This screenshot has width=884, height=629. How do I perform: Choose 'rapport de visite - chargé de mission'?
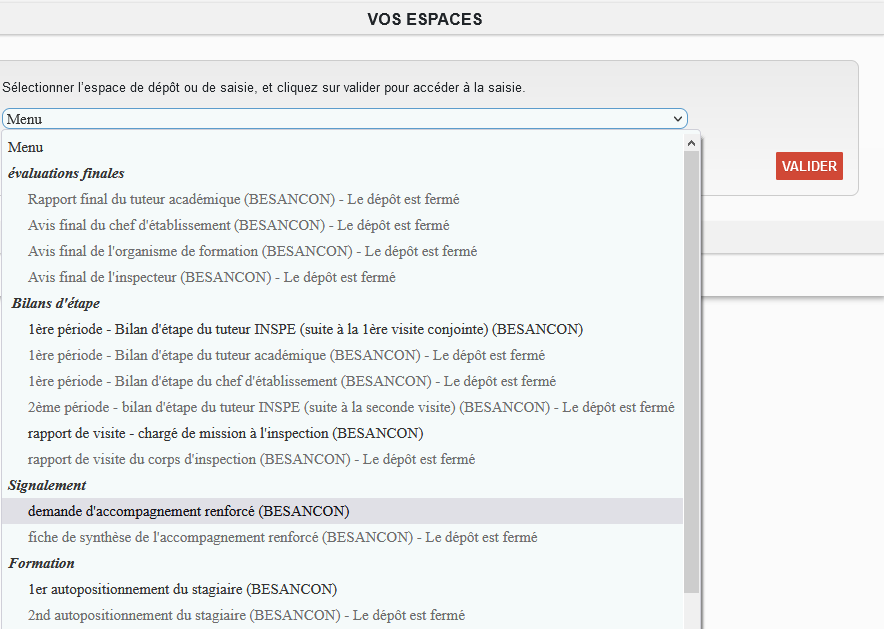click(x=225, y=433)
